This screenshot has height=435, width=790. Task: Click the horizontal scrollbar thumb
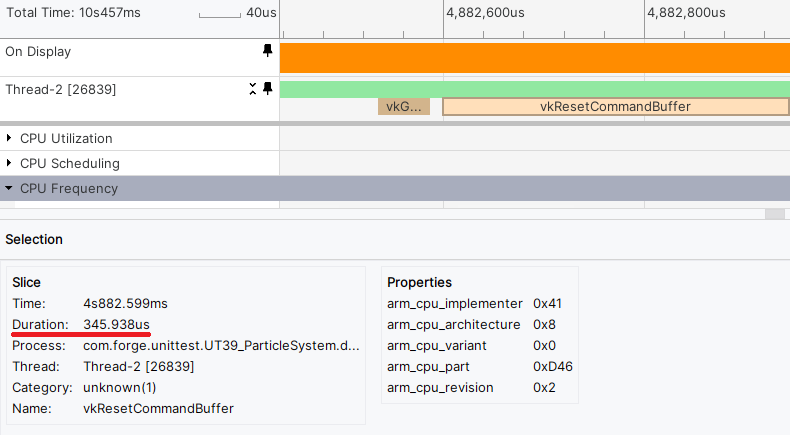pyautogui.click(x=774, y=214)
